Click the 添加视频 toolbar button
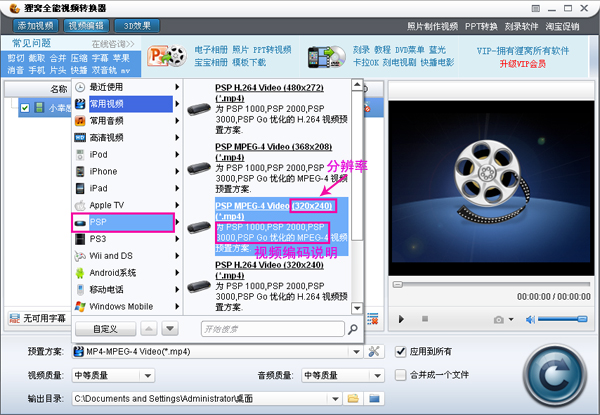 pos(35,26)
